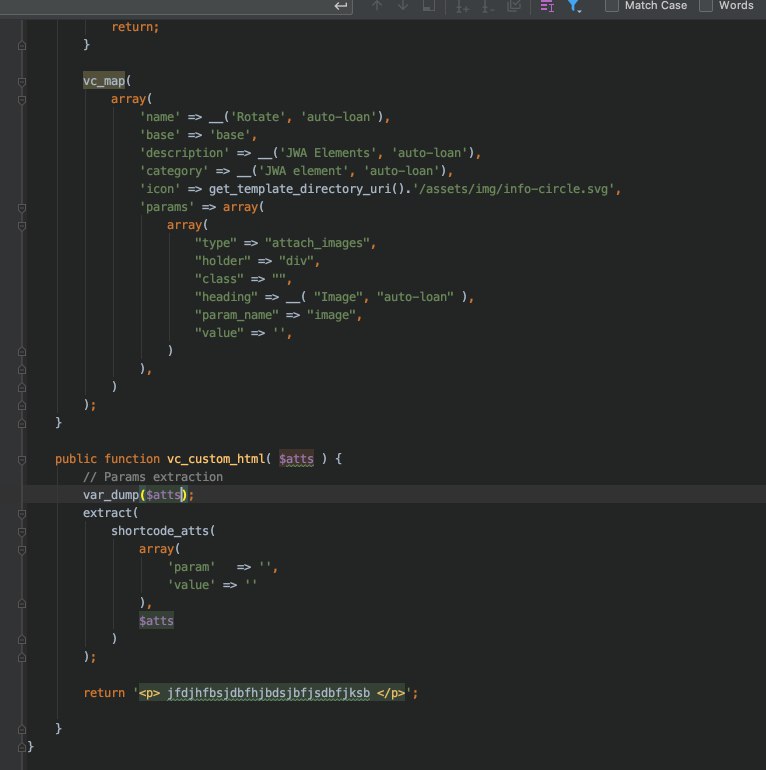The image size is (766, 770).
Task: Open the blue search filter funnel
Action: 575,6
